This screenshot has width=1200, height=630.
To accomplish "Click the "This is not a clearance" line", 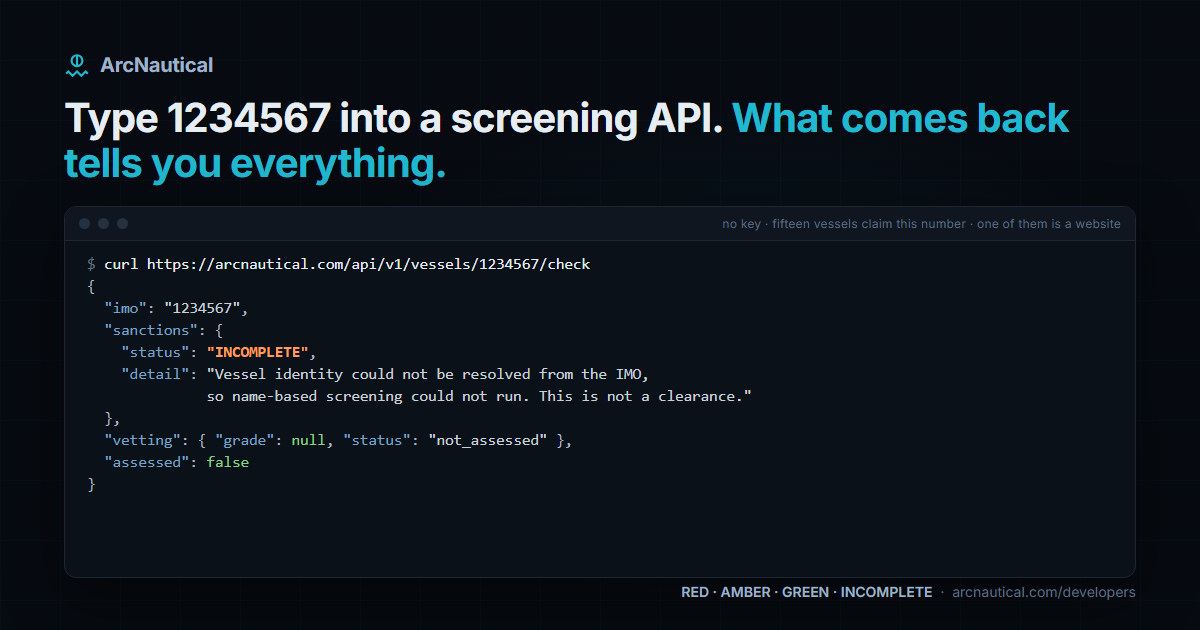I will pos(479,396).
